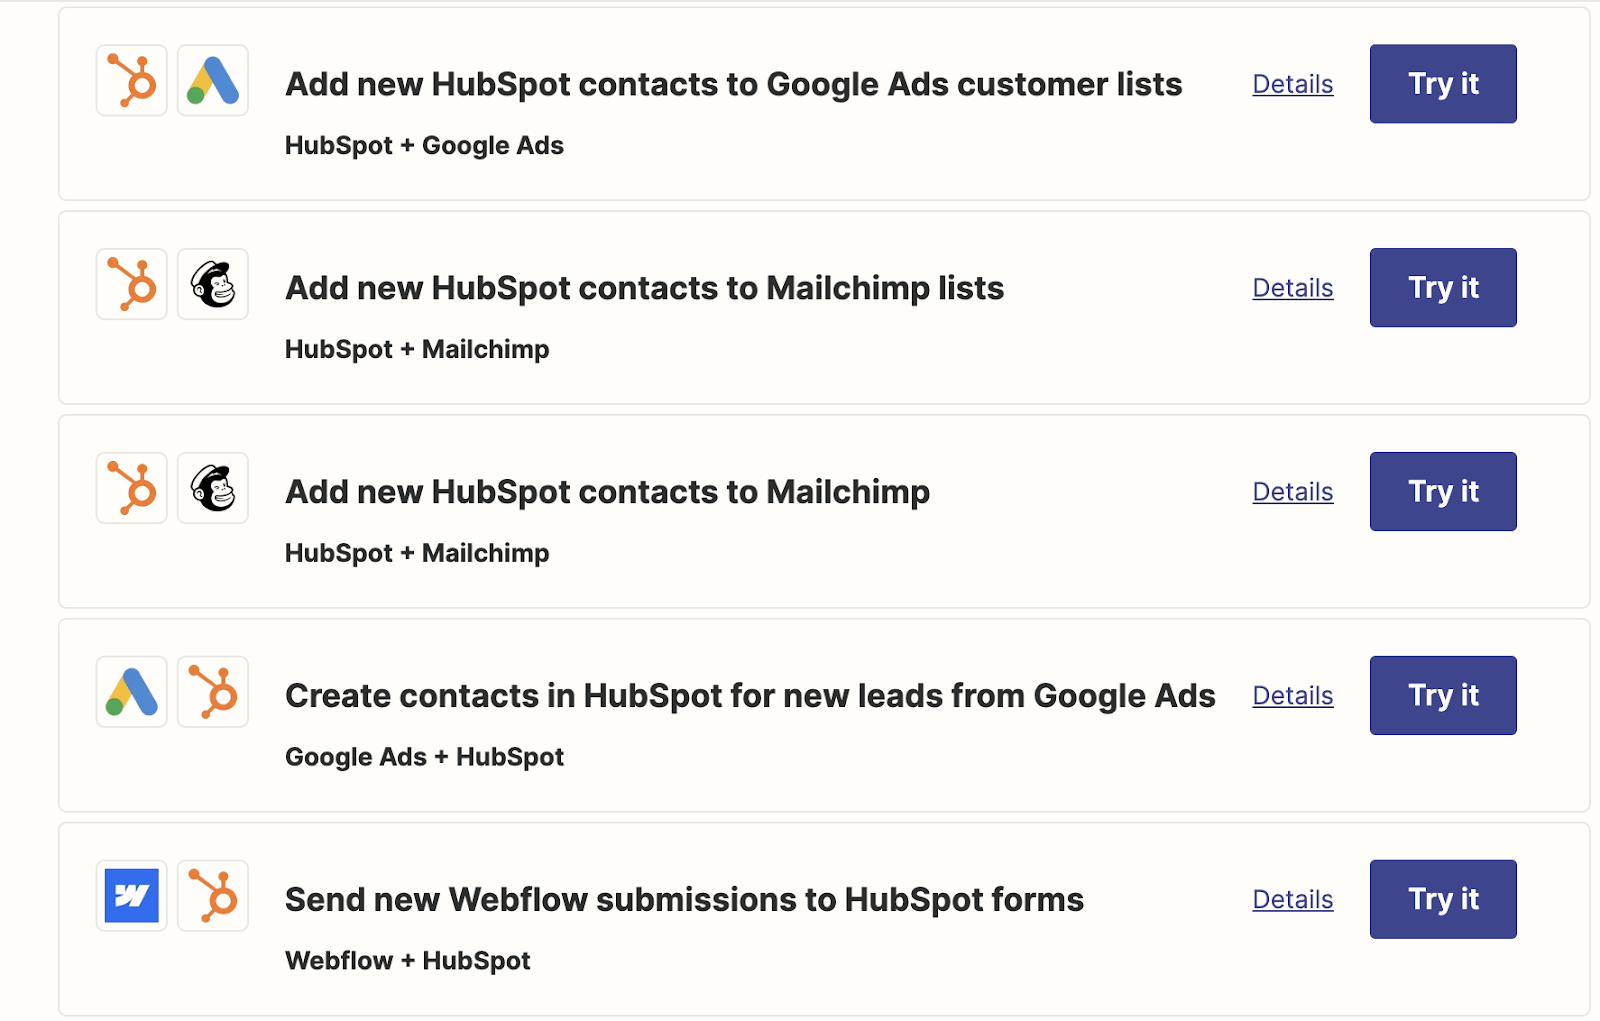This screenshot has width=1600, height=1021.
Task: Click Try it for Mailchimp lists template
Action: [1442, 287]
